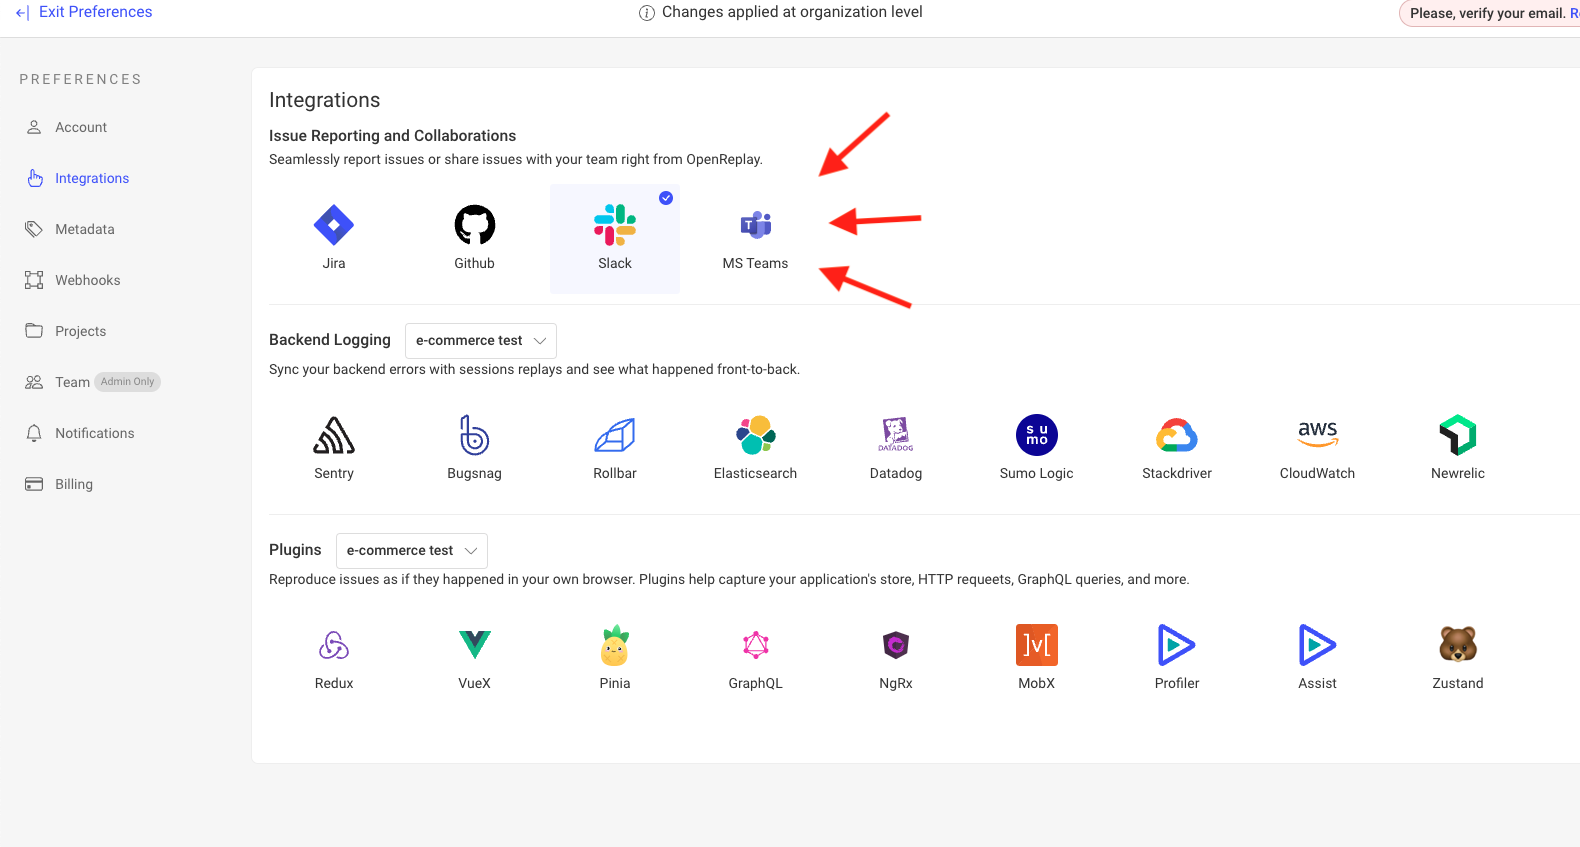
Task: Click the Slack enabled checkmark badge
Action: click(666, 198)
